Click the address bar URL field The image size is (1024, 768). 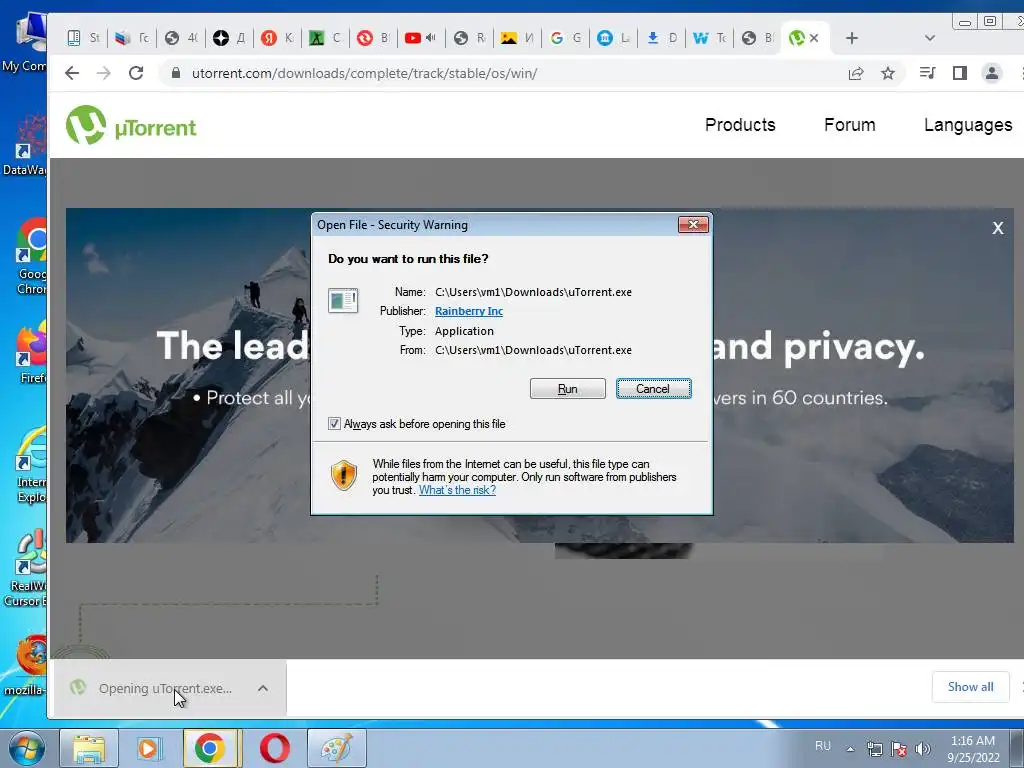coord(364,73)
